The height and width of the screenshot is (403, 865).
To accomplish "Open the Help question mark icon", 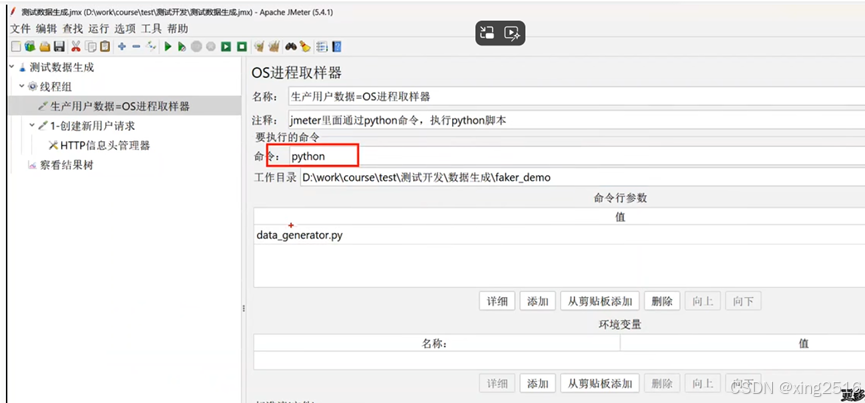I will tap(337, 47).
